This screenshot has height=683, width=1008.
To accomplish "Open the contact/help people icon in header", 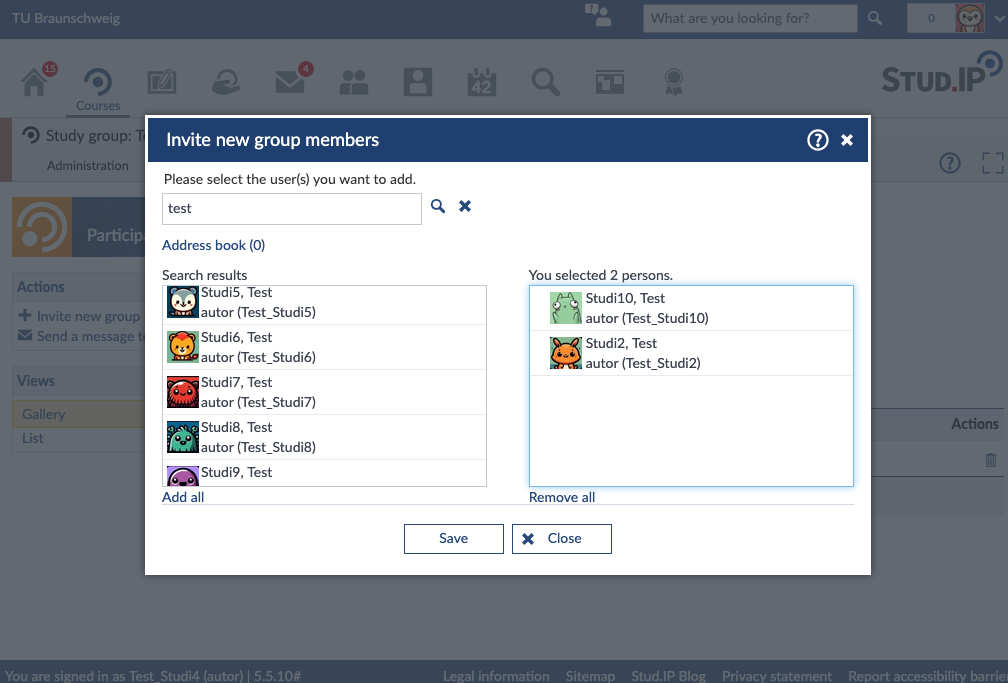I will click(x=598, y=16).
